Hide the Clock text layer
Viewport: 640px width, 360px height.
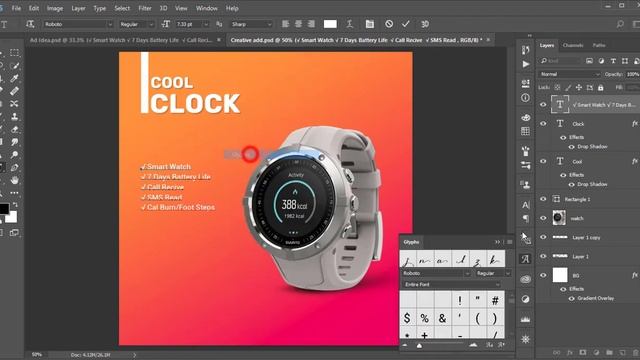click(x=543, y=124)
